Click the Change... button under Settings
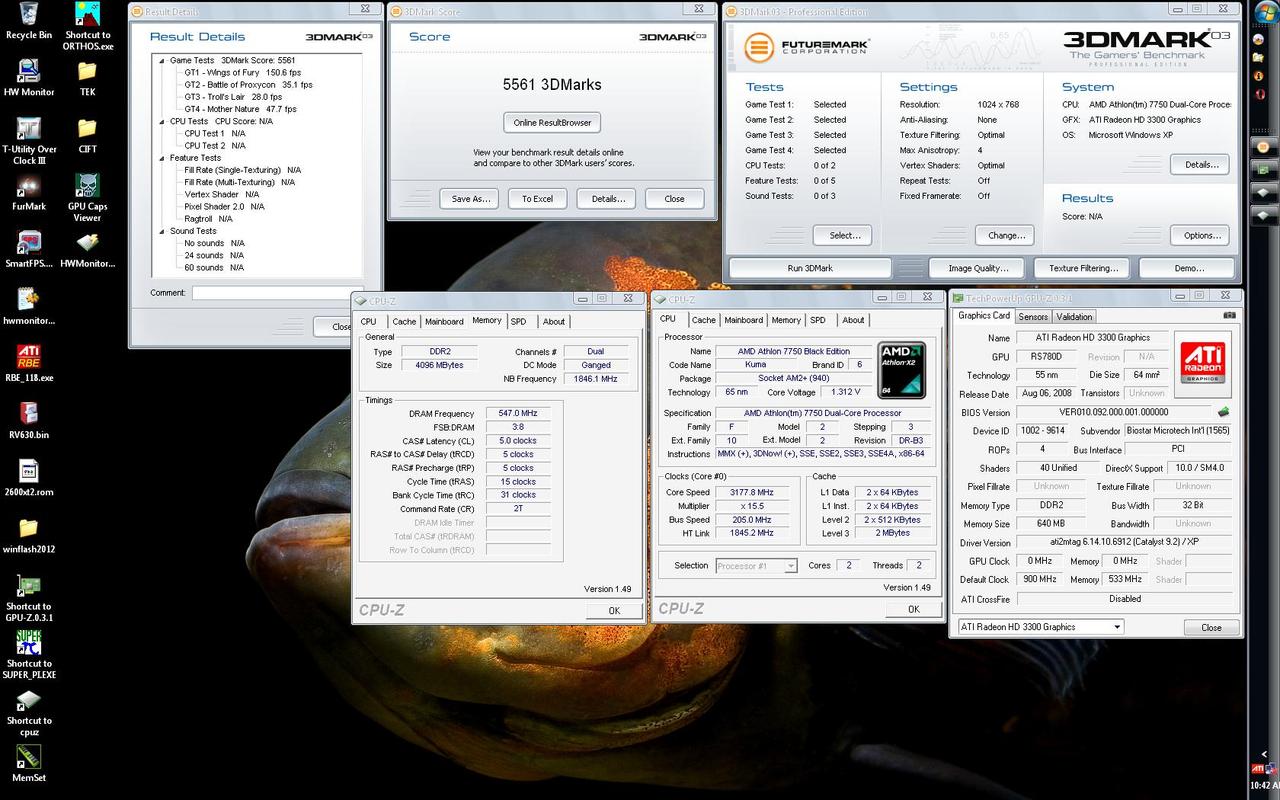 [x=1005, y=236]
